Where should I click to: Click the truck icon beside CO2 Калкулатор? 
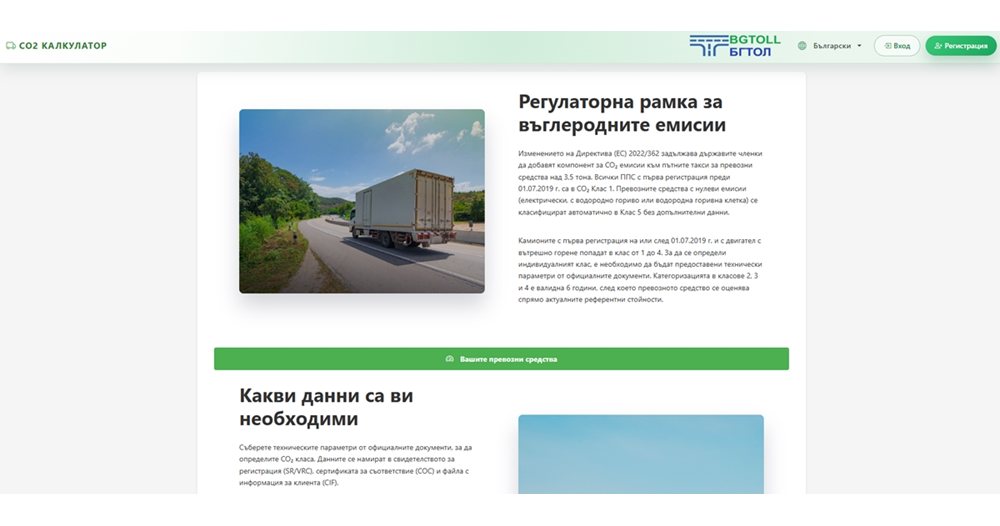pyautogui.click(x=10, y=46)
